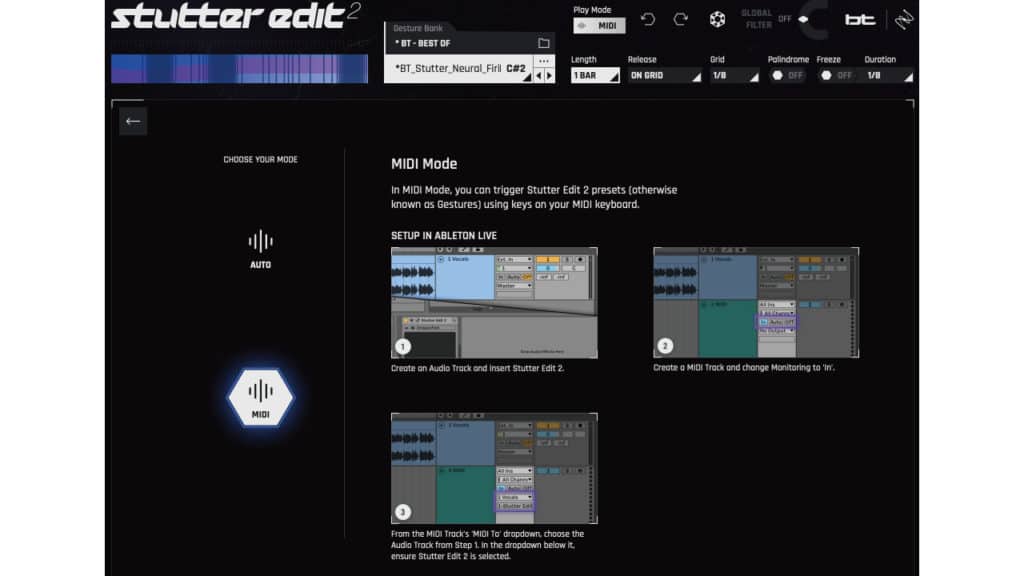Image resolution: width=1024 pixels, height=576 pixels.
Task: Toggle Freeze on
Action: click(836, 76)
